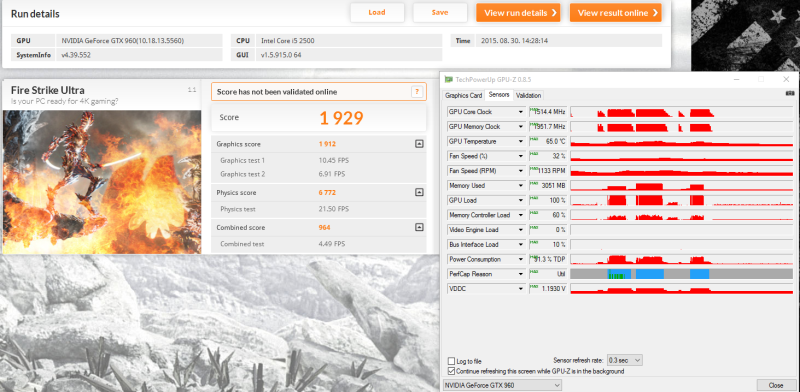Enable the Log to file checkbox
The height and width of the screenshot is (392, 800).
(x=451, y=361)
